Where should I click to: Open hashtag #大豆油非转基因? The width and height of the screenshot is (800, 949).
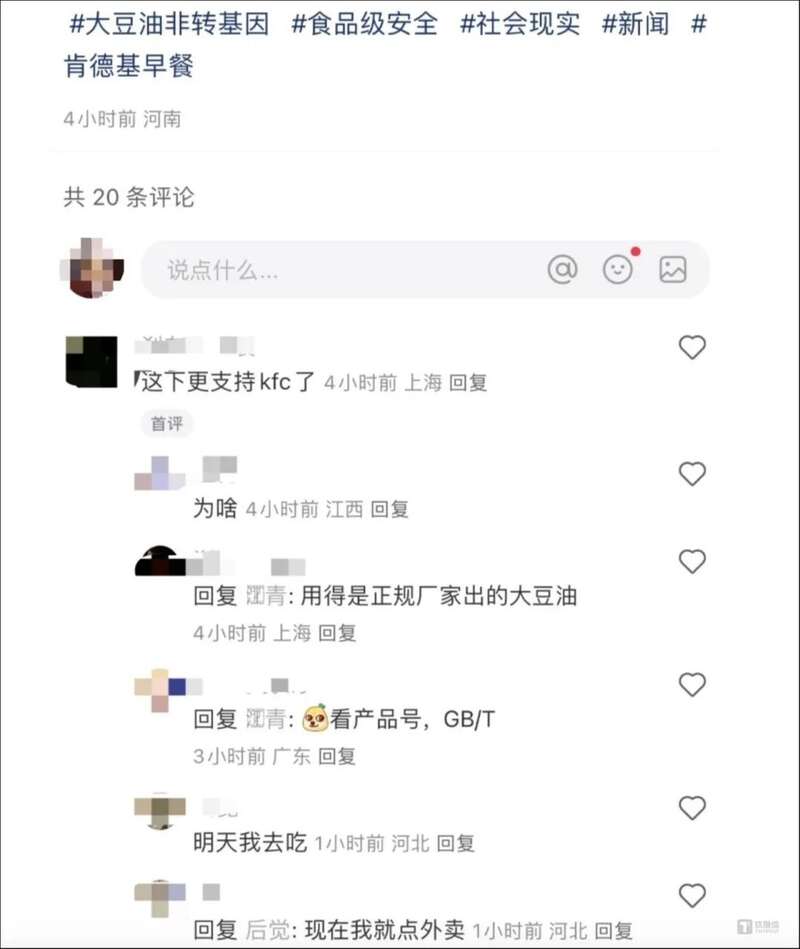pyautogui.click(x=169, y=24)
